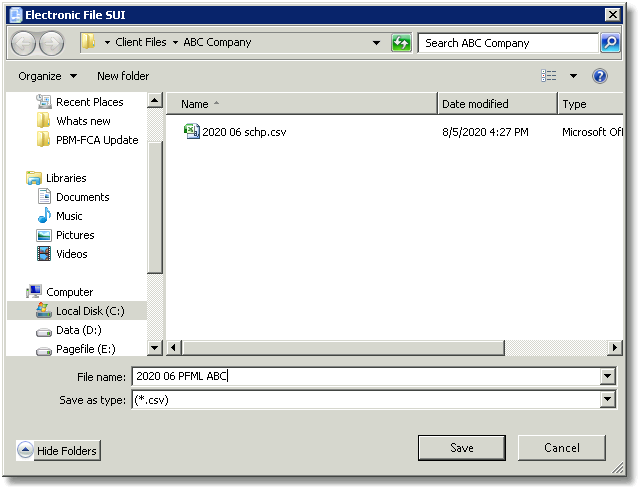Click the Local Disk (C:) drive icon
Screen dimensions: 641x491
tap(44, 310)
